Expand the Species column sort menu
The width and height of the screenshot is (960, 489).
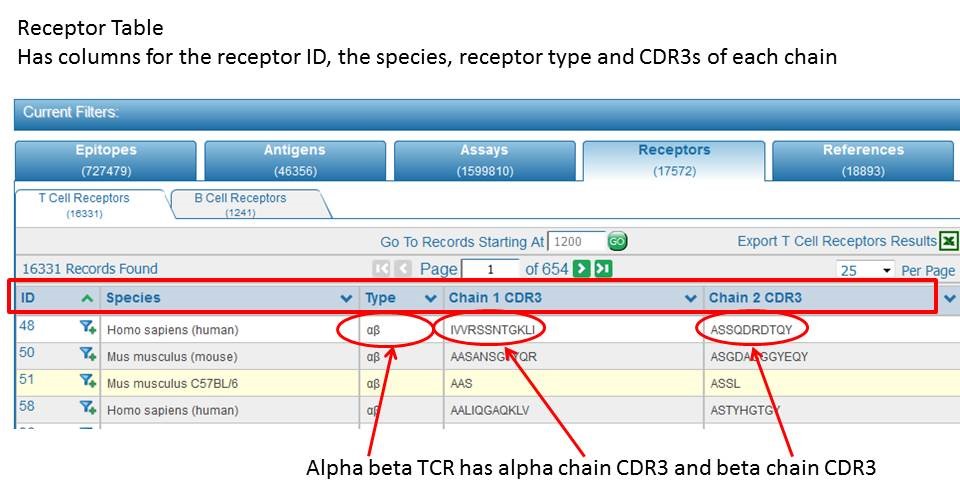[346, 298]
